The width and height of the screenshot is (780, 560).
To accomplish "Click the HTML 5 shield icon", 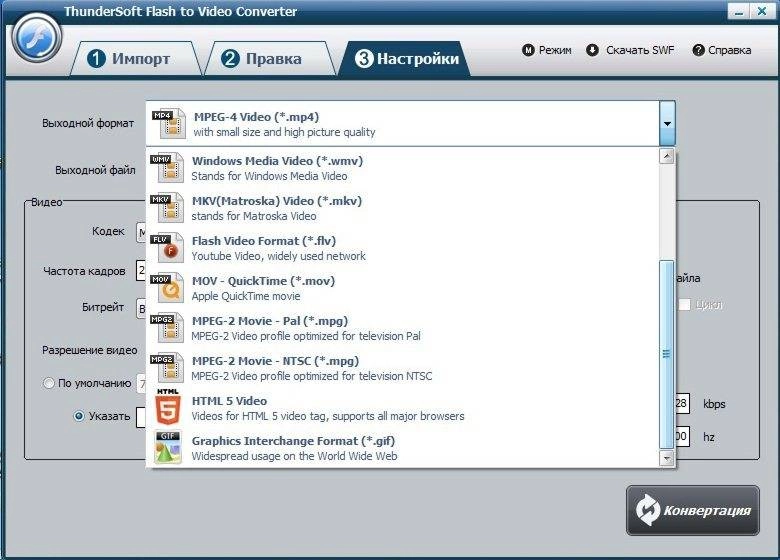I will coord(168,408).
